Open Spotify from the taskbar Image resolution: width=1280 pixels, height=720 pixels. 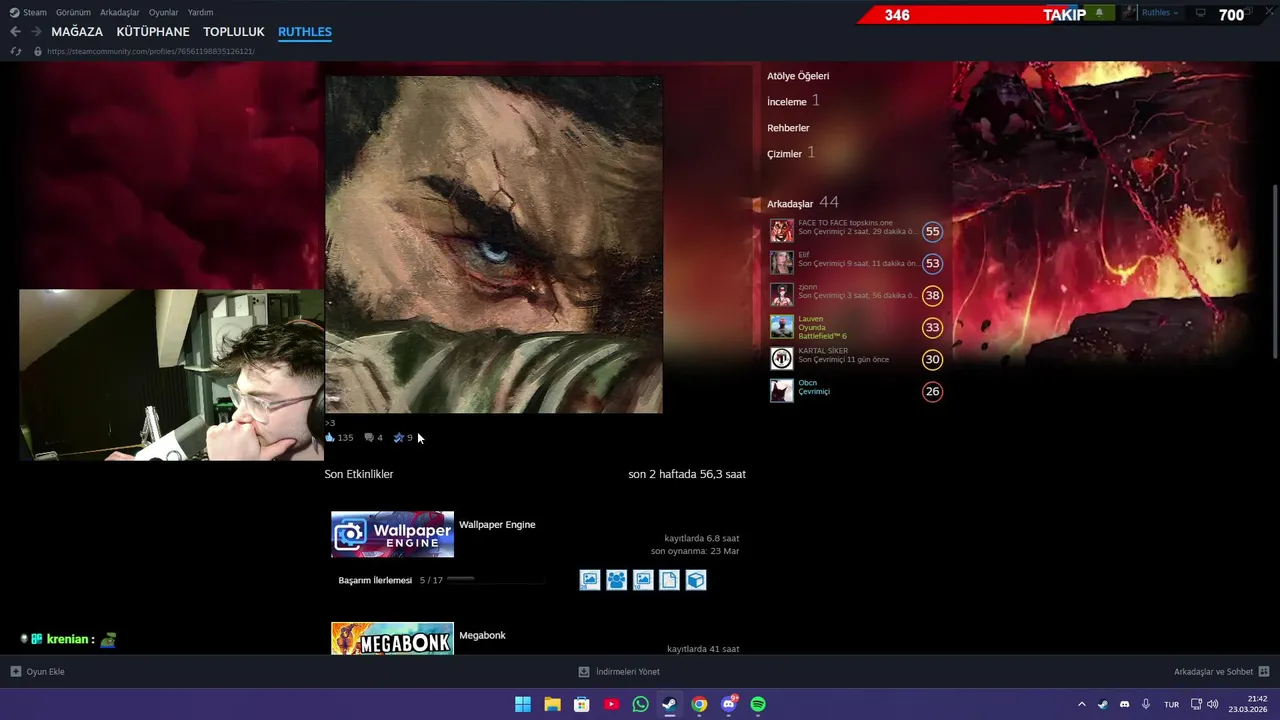(x=758, y=704)
